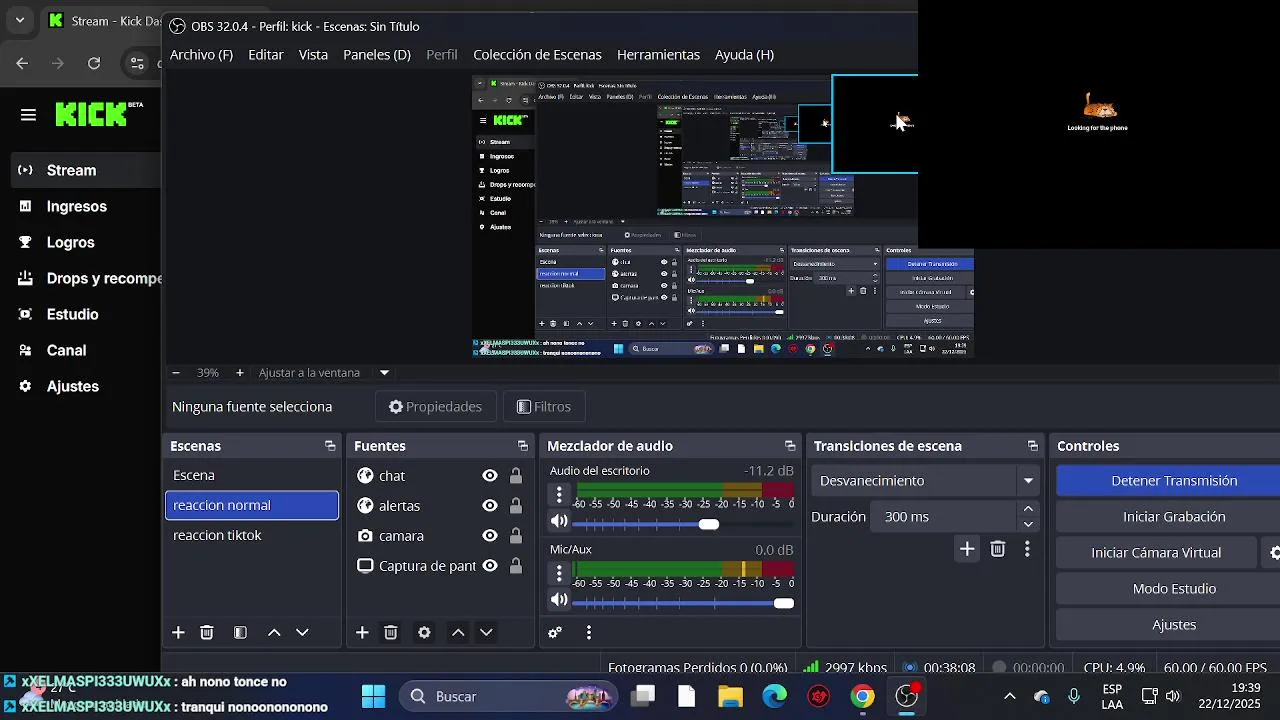Delete transition using trash icon
Viewport: 1280px width, 720px height.
[x=998, y=548]
